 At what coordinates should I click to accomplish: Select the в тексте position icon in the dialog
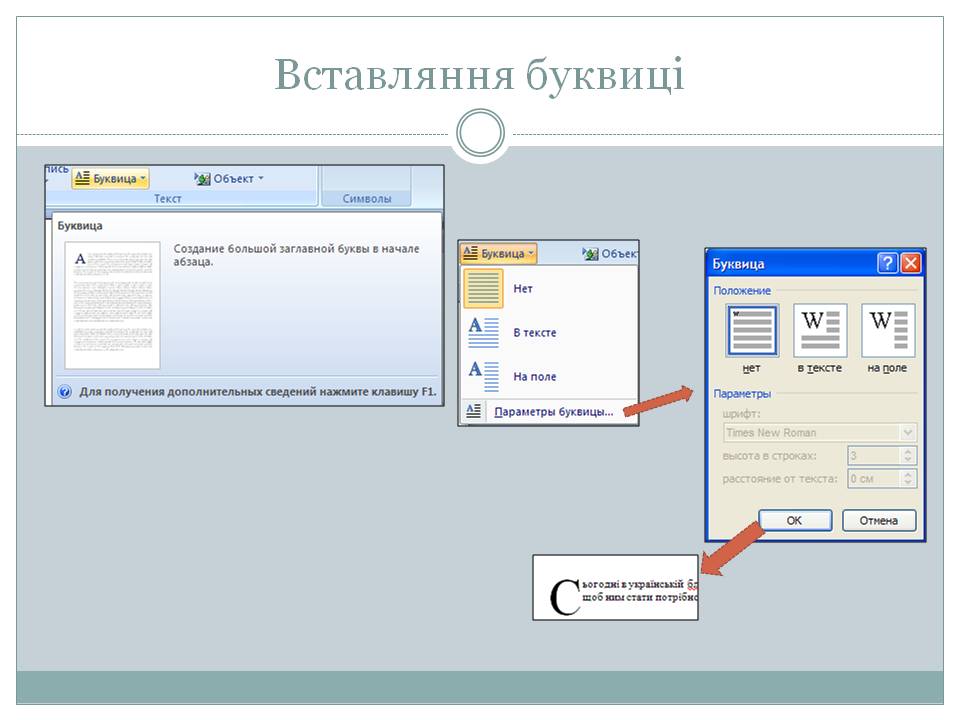(820, 332)
